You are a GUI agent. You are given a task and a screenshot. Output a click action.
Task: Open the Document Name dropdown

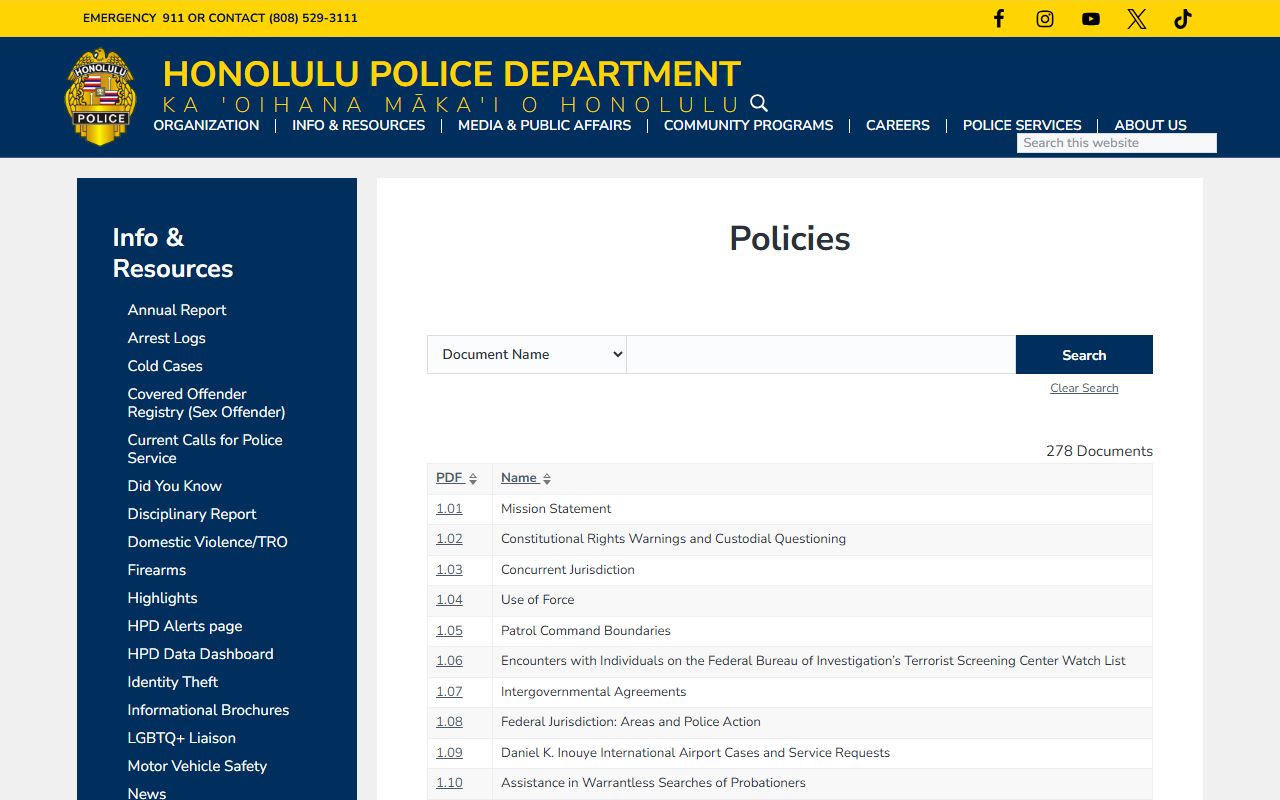pos(527,354)
